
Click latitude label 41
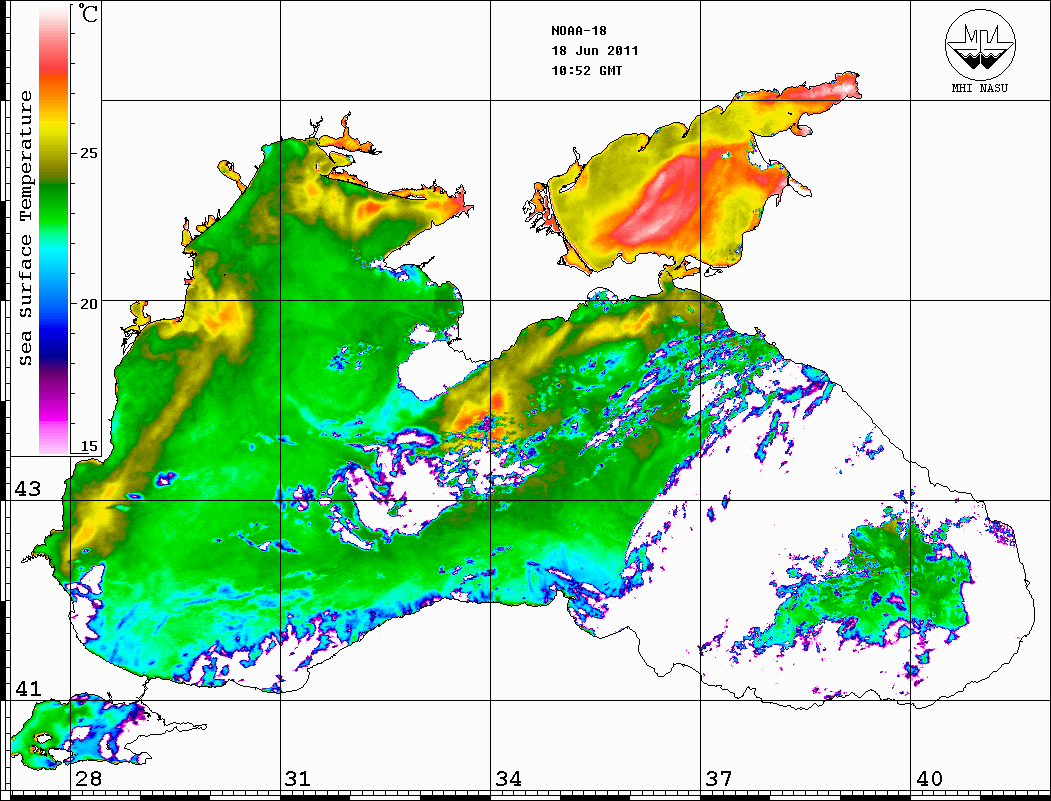pos(27,688)
